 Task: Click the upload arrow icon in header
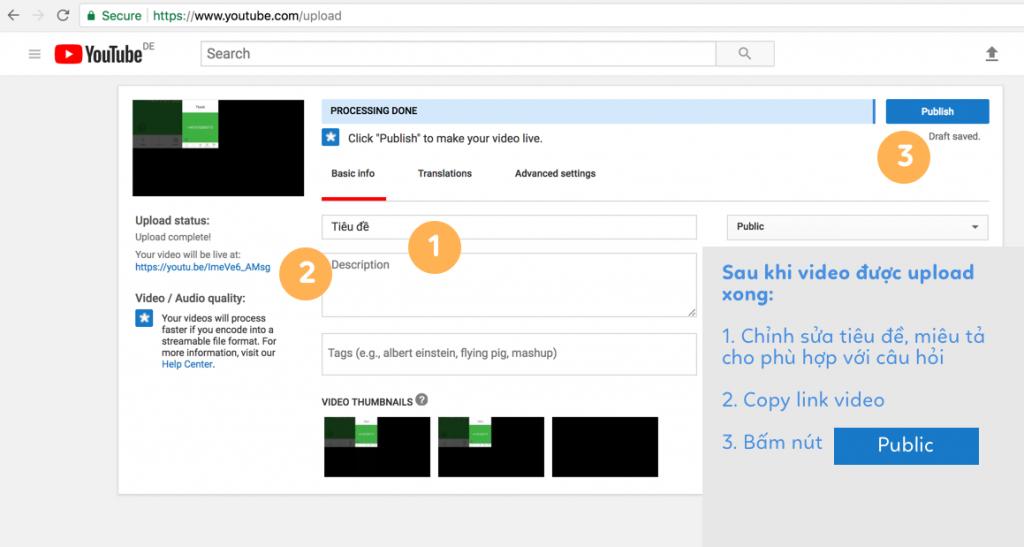991,54
